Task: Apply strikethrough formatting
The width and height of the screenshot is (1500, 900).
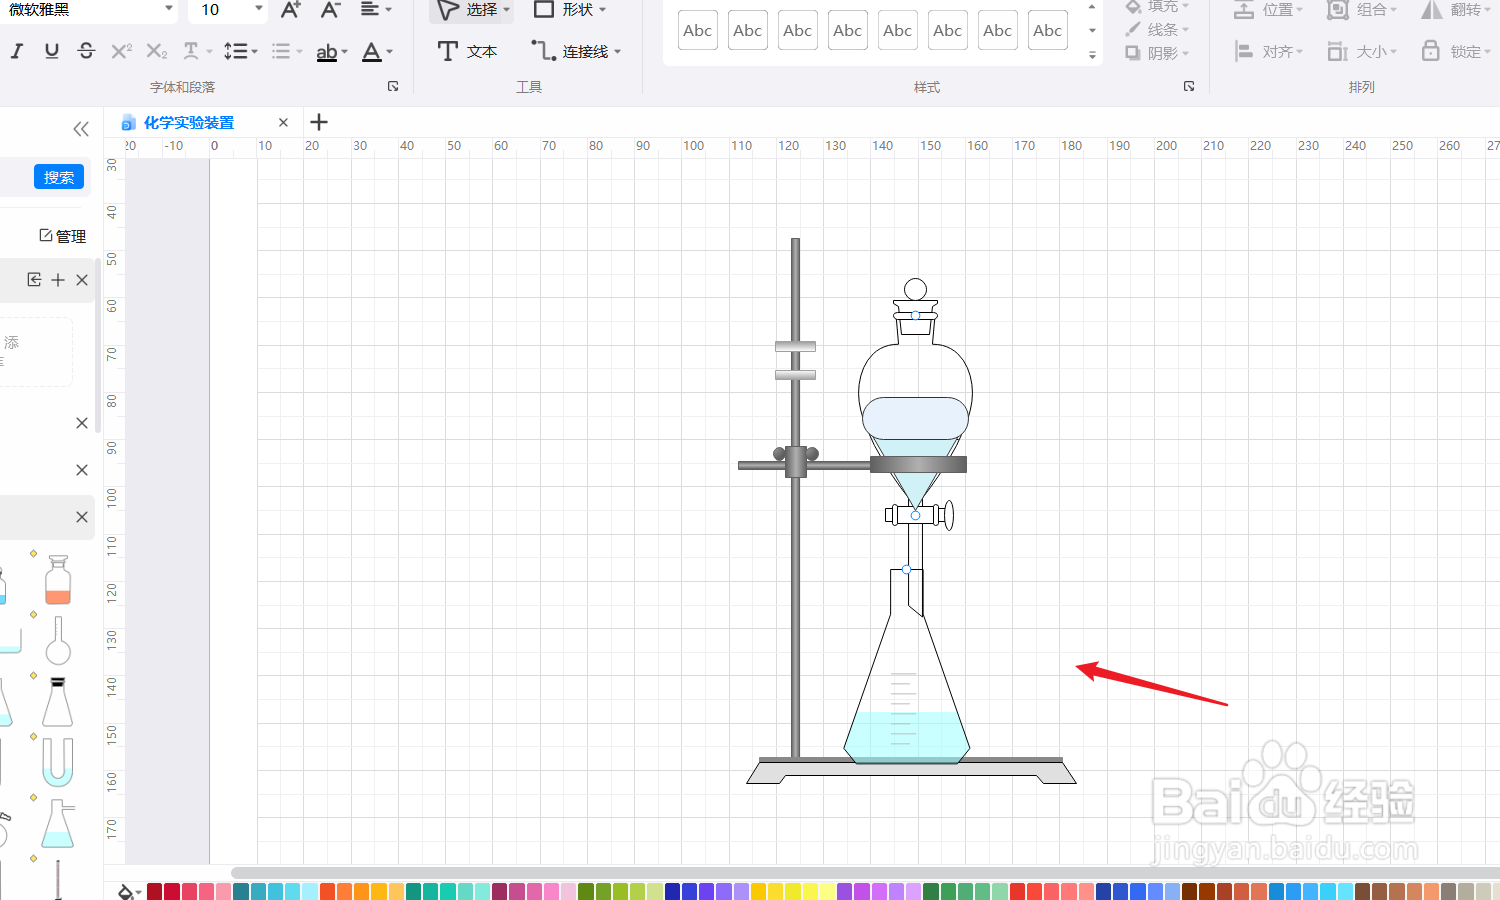Action: pyautogui.click(x=86, y=51)
